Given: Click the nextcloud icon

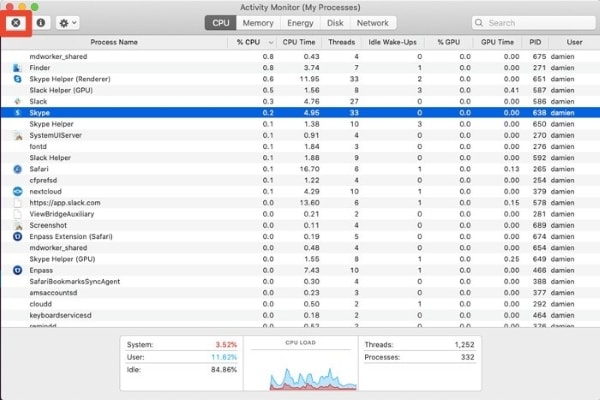Looking at the screenshot, I should tap(17, 191).
